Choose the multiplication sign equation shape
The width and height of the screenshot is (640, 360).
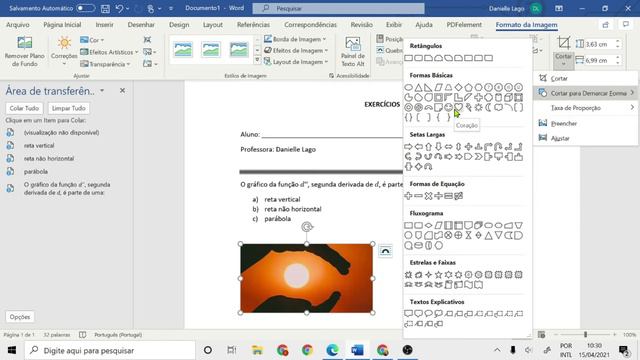point(429,196)
